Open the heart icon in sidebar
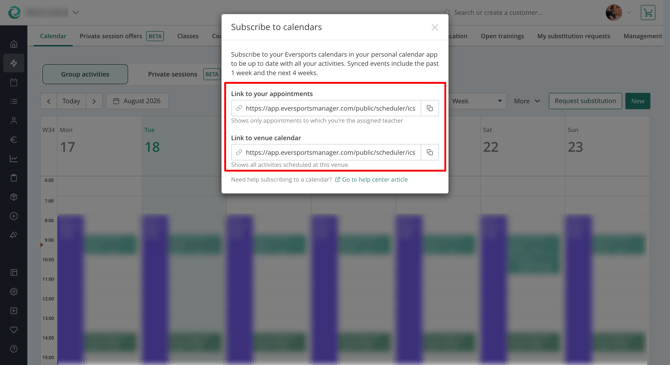 click(14, 330)
